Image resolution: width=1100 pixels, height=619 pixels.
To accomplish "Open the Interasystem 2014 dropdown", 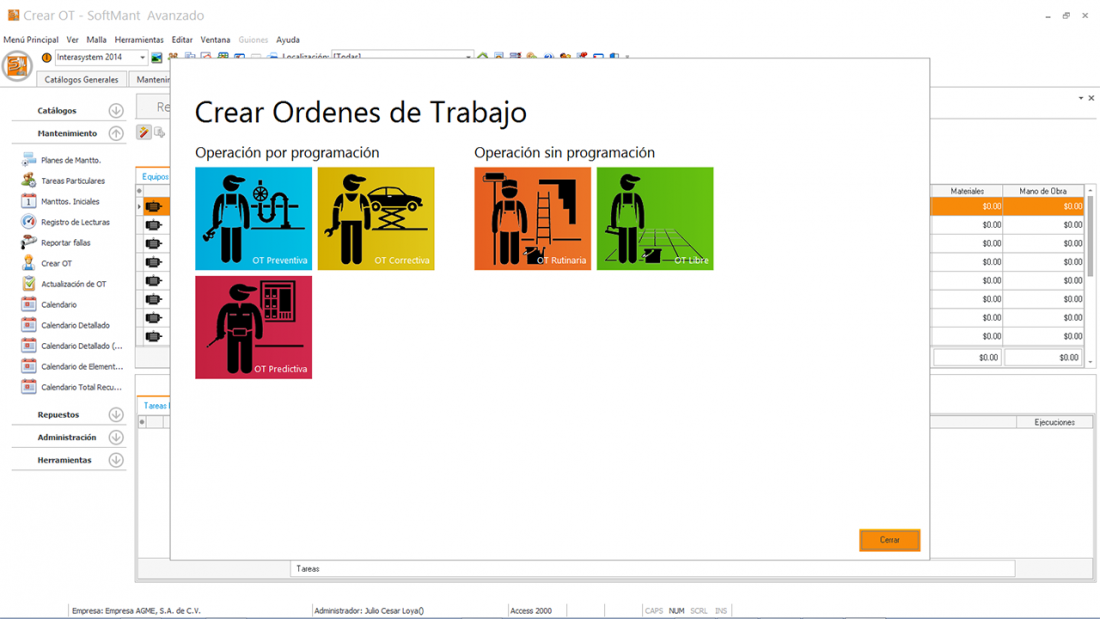I will [x=142, y=58].
